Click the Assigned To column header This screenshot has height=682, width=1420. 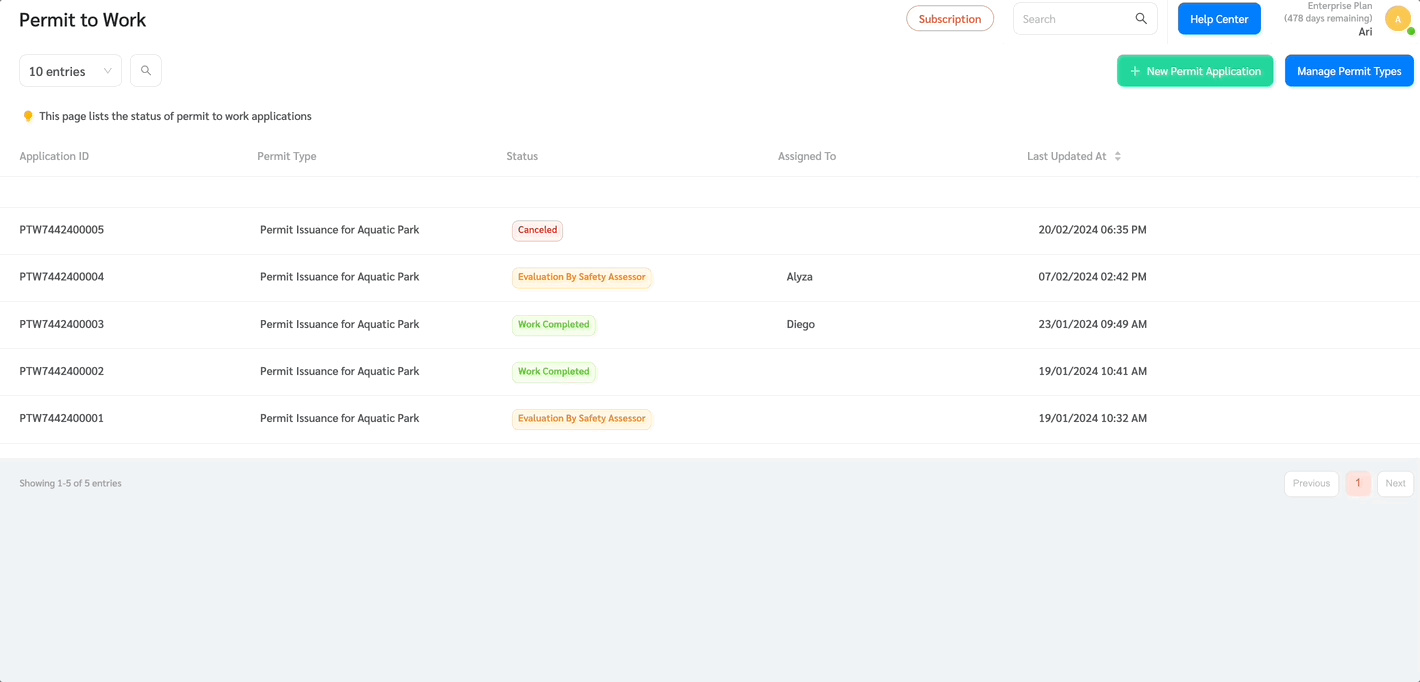807,156
